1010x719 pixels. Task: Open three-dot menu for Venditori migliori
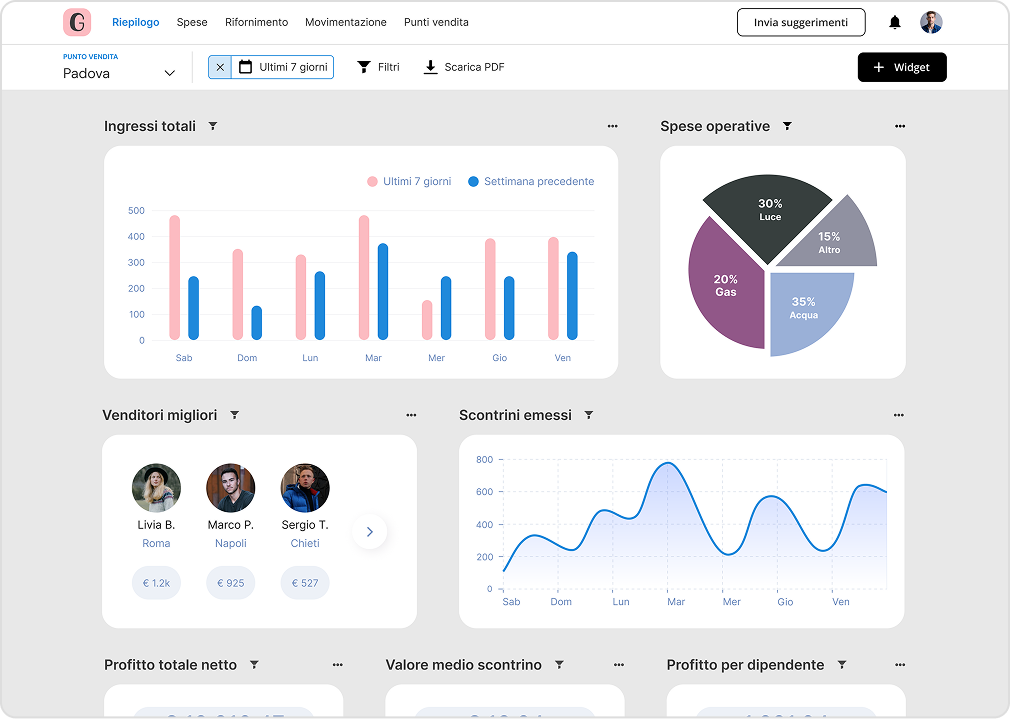click(411, 415)
